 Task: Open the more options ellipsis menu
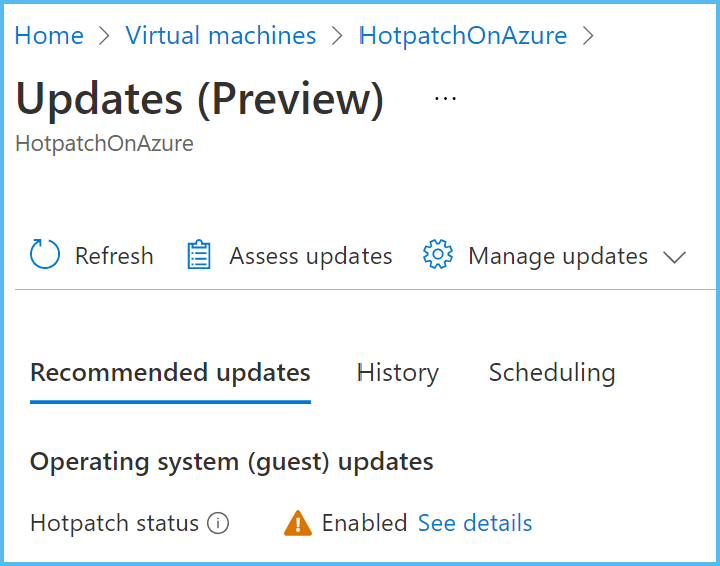click(x=445, y=99)
